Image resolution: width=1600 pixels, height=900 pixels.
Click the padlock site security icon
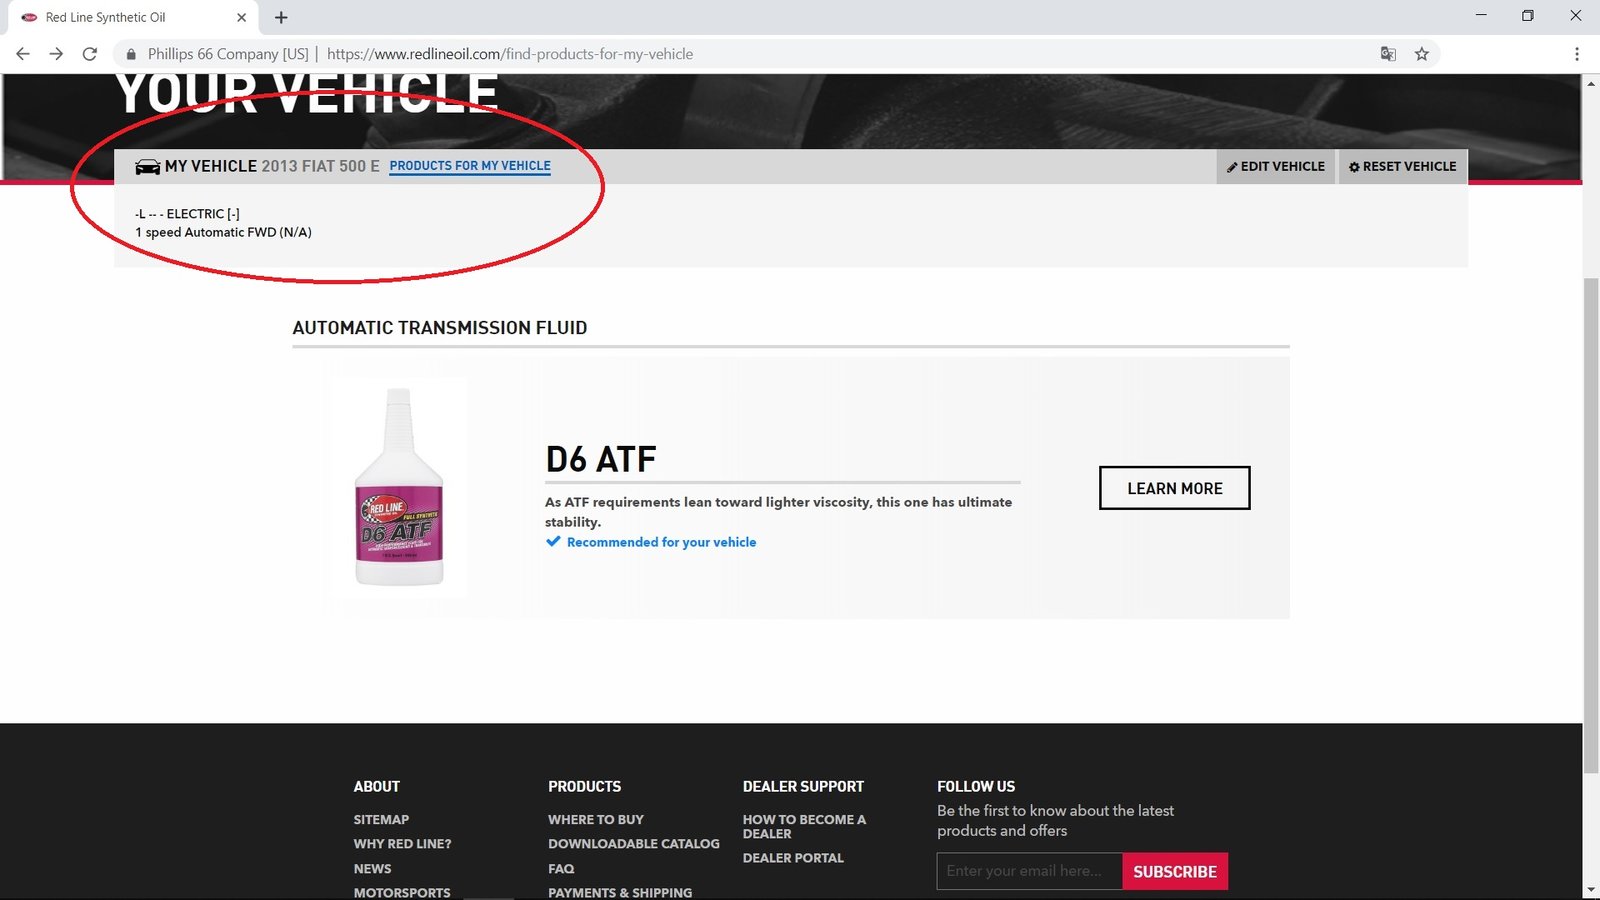(x=131, y=54)
